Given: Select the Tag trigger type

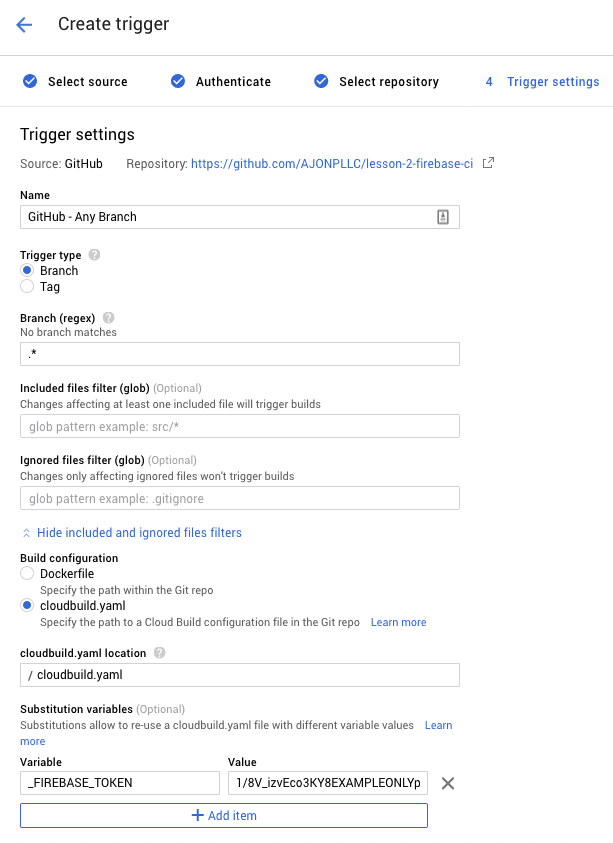Looking at the screenshot, I should [x=27, y=286].
